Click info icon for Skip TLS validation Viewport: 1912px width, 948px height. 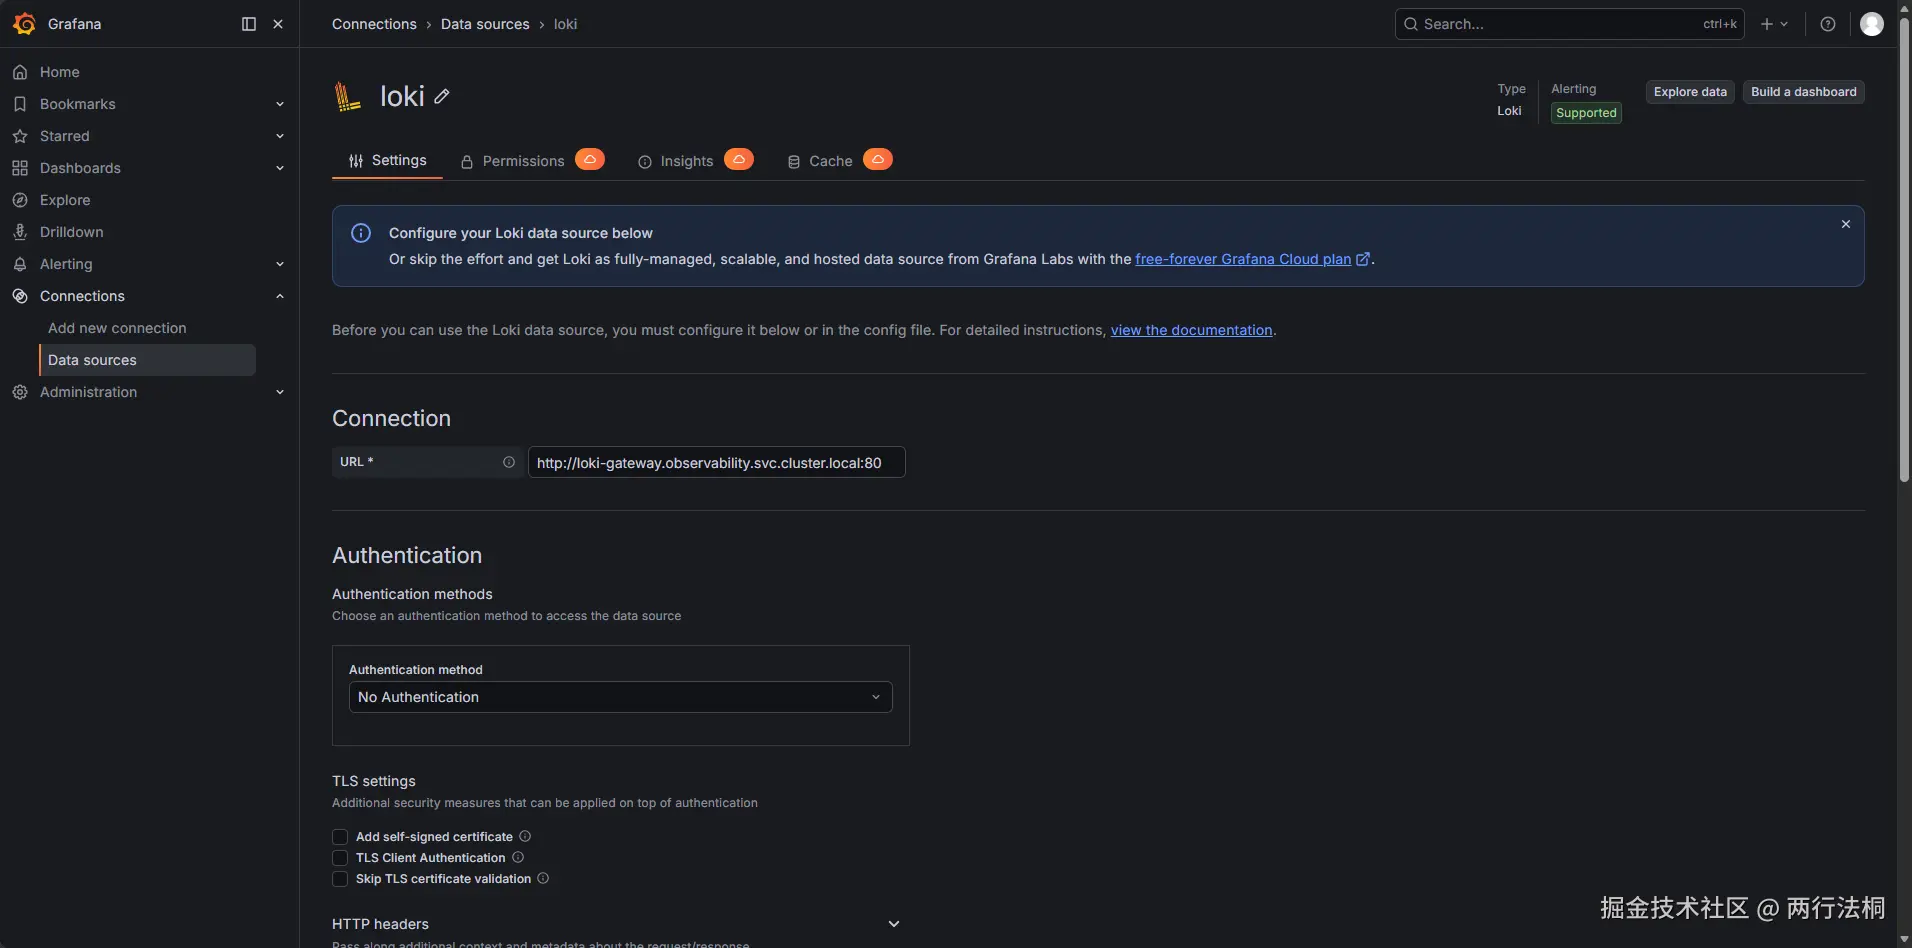[543, 878]
